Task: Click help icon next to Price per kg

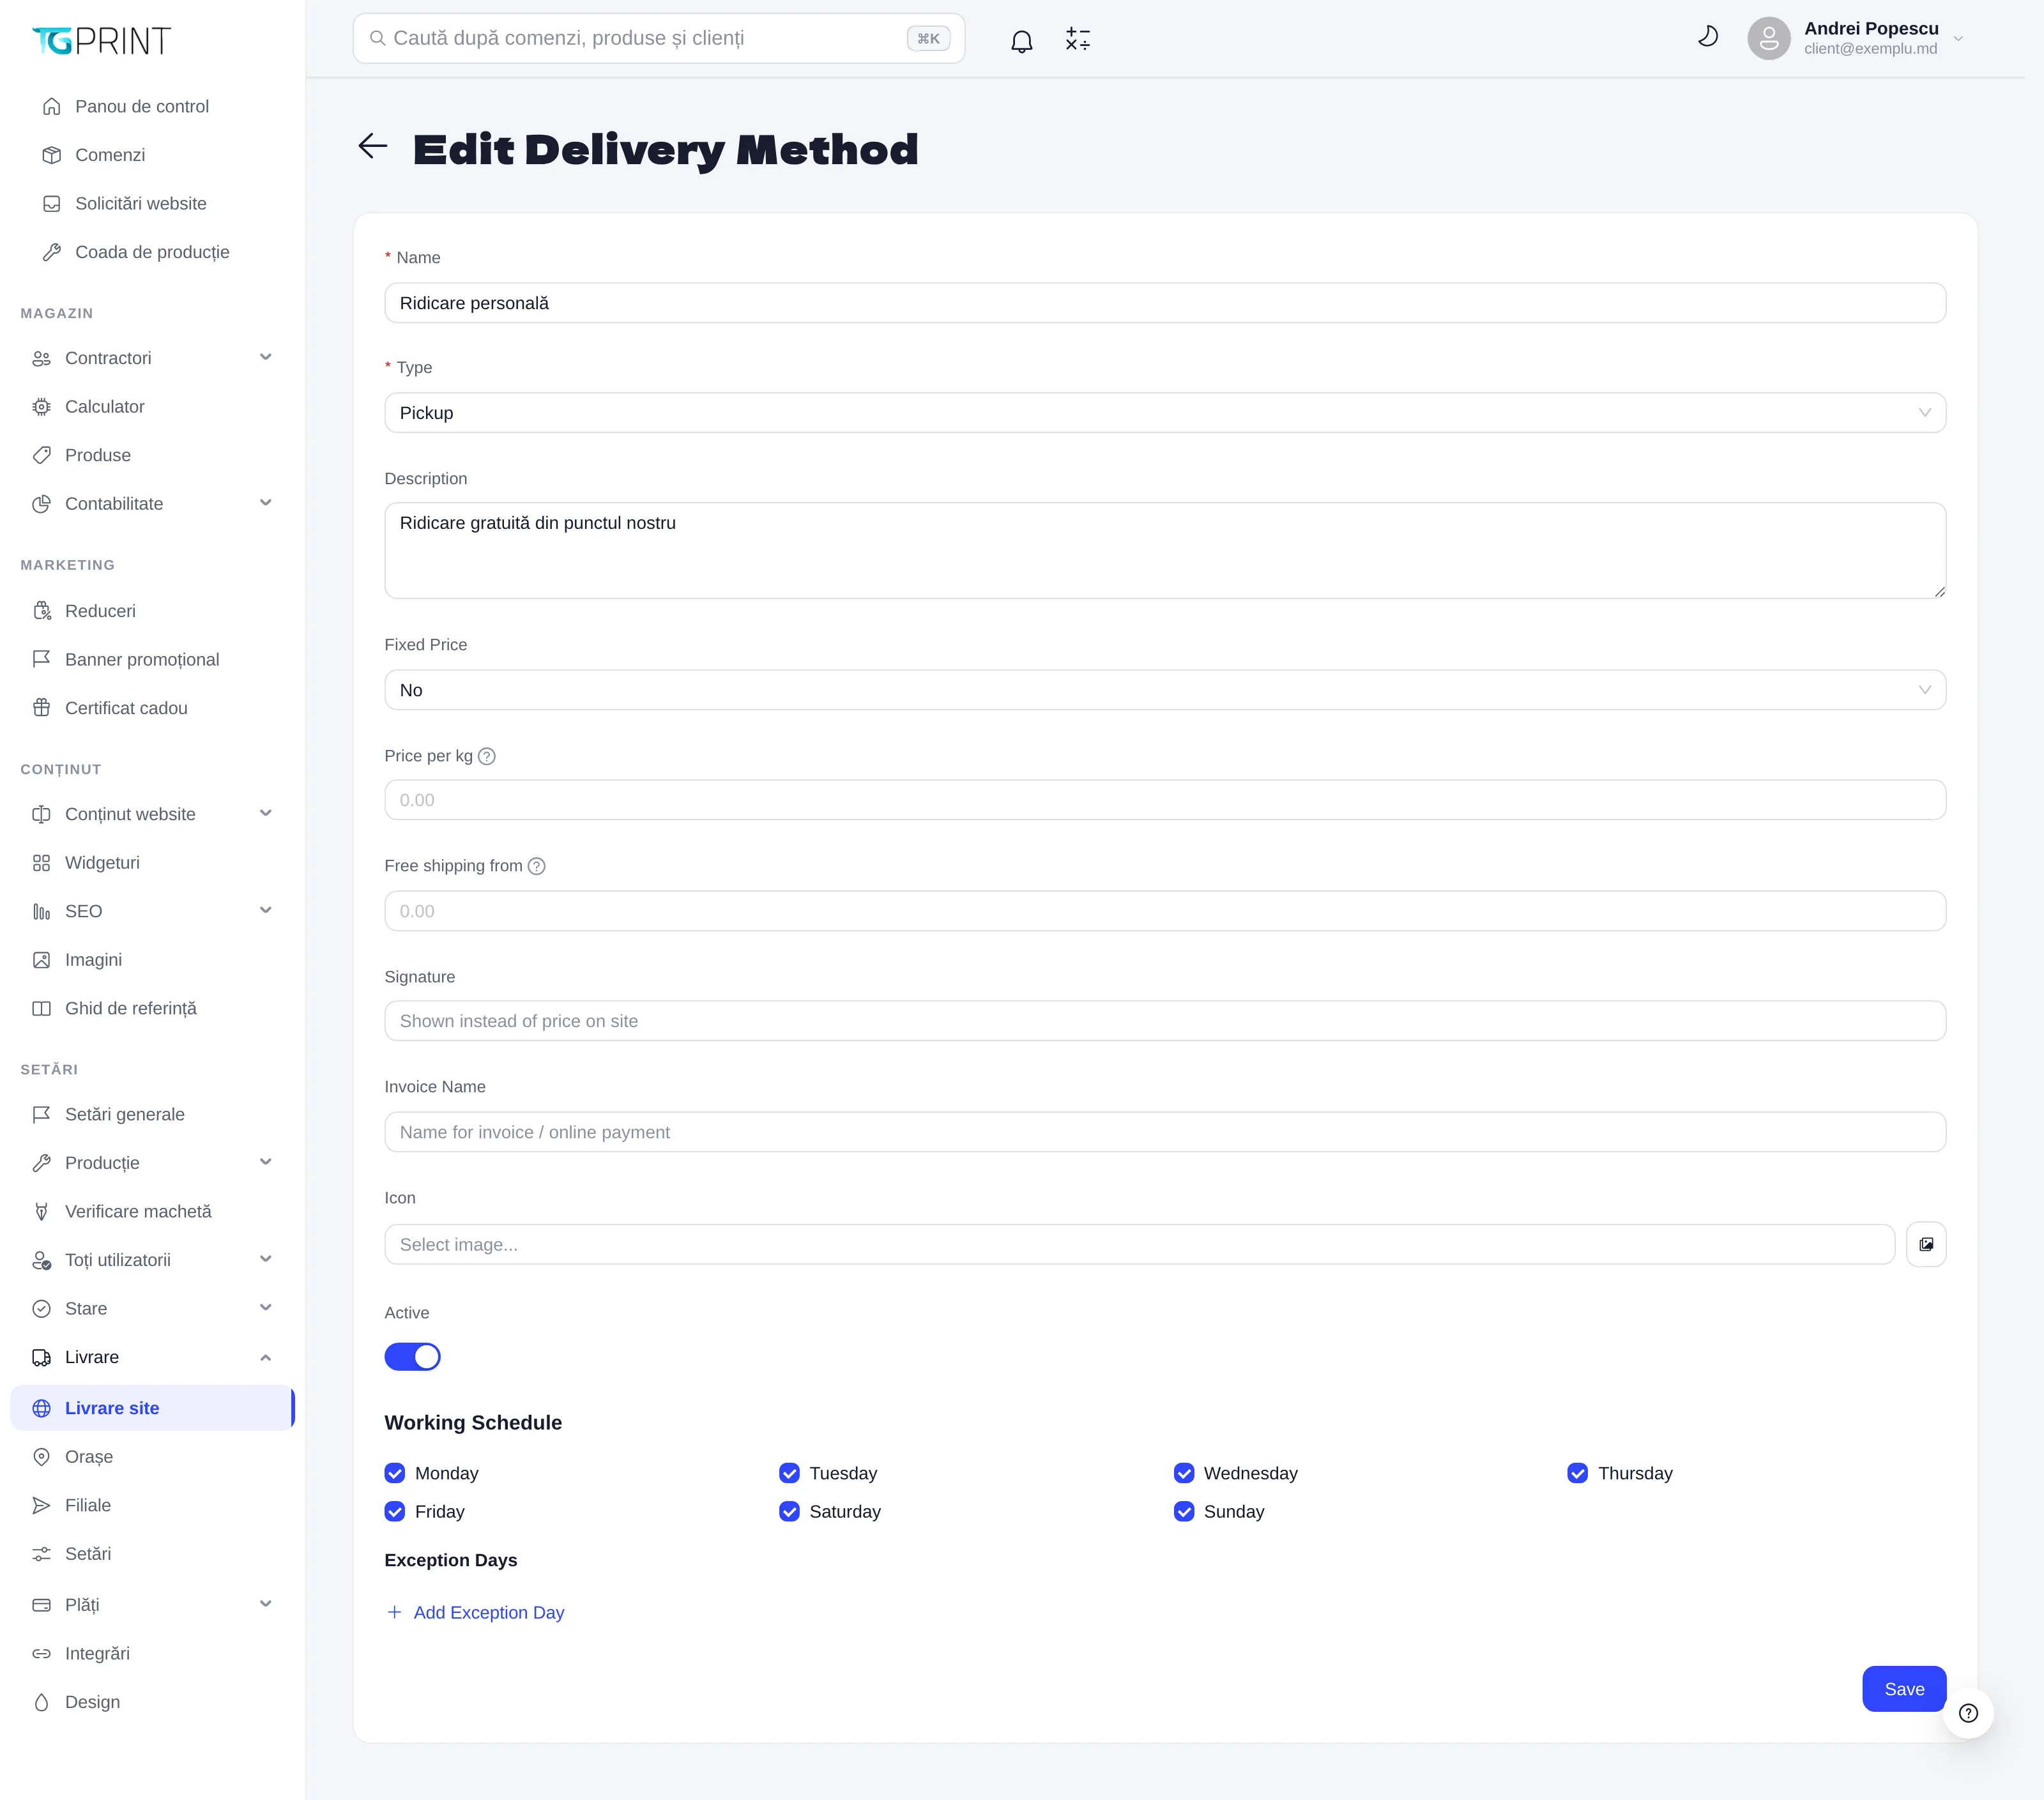Action: (487, 756)
